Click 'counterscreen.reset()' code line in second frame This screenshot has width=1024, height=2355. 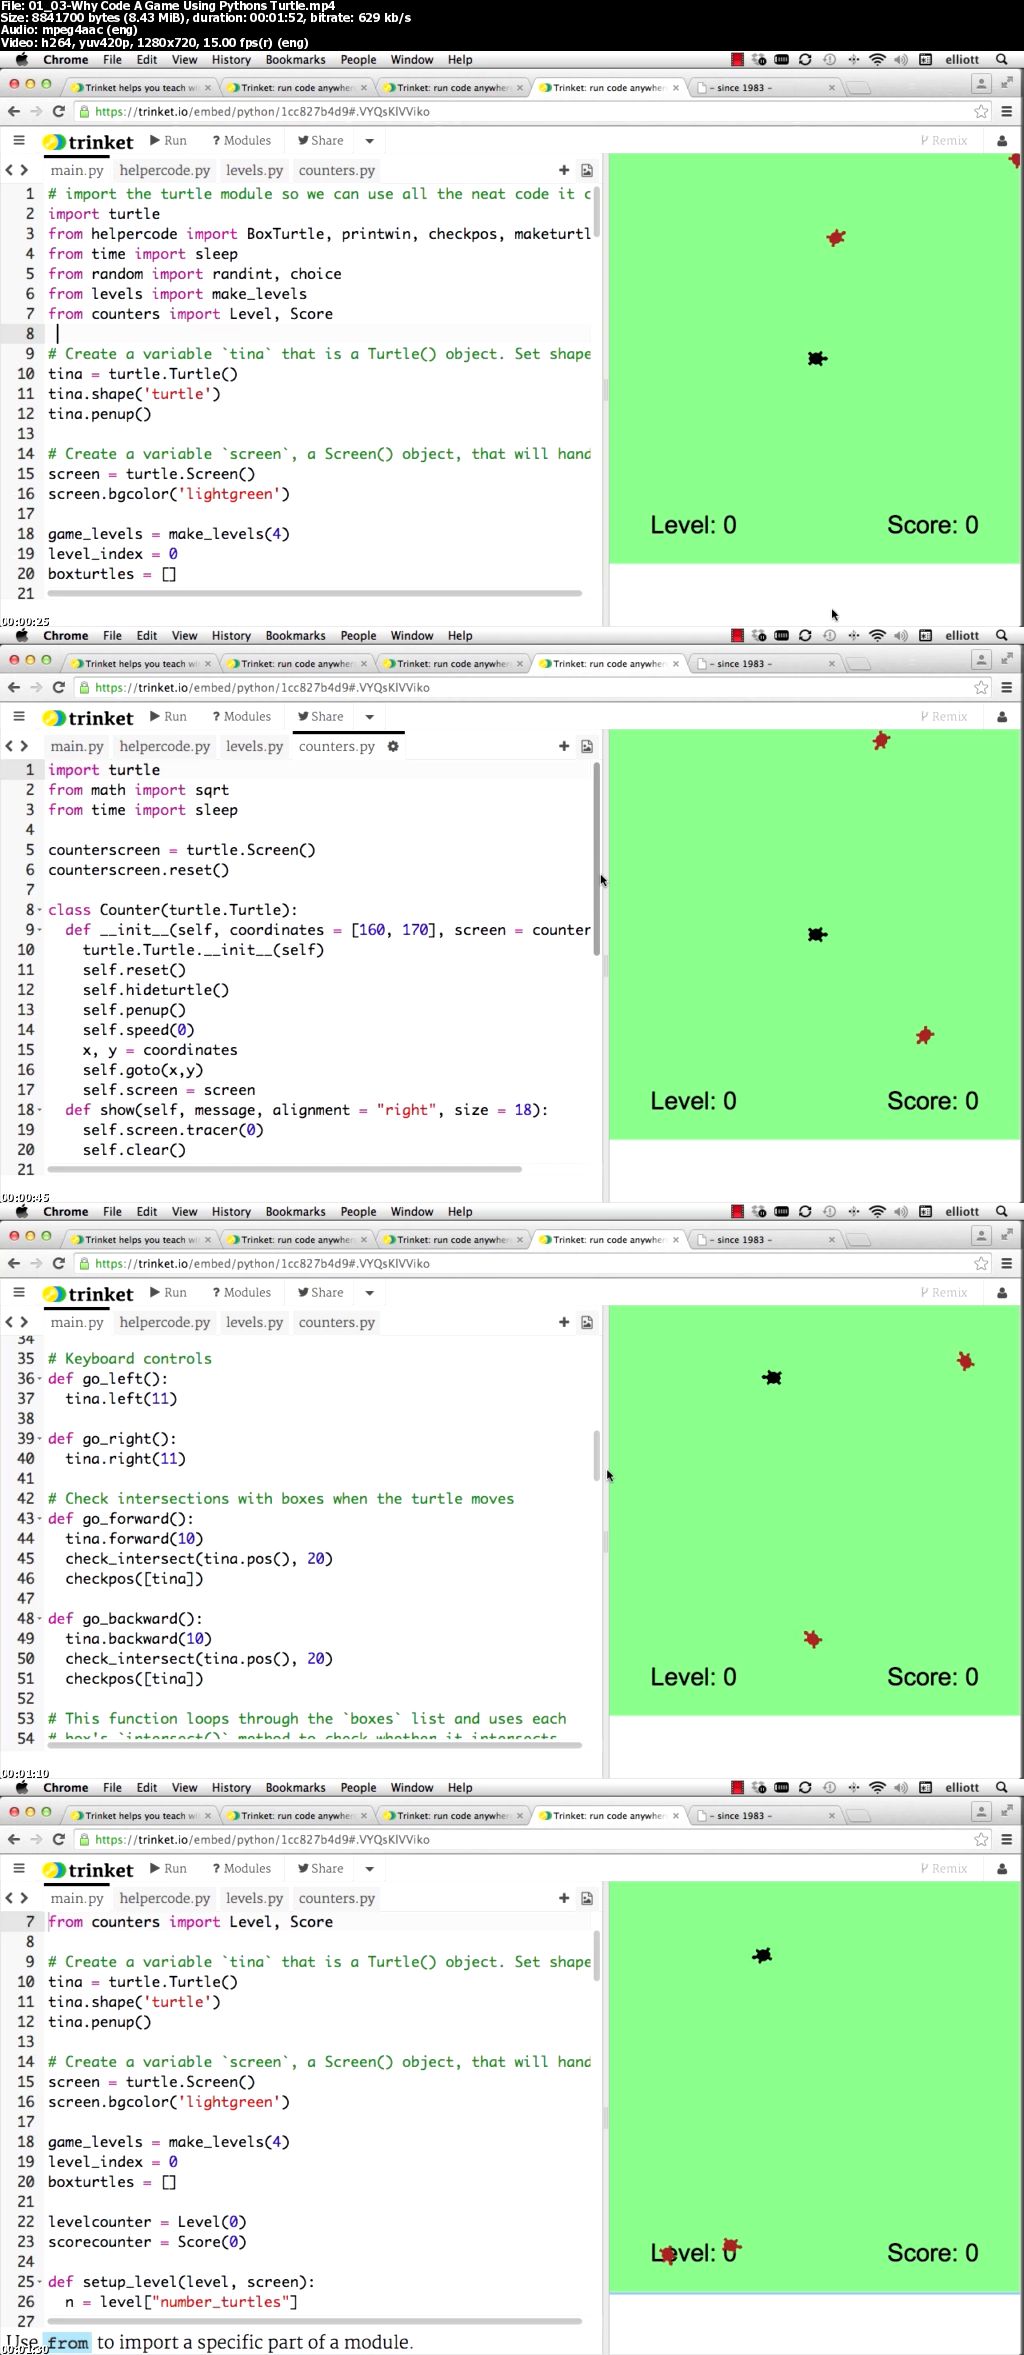tap(139, 870)
